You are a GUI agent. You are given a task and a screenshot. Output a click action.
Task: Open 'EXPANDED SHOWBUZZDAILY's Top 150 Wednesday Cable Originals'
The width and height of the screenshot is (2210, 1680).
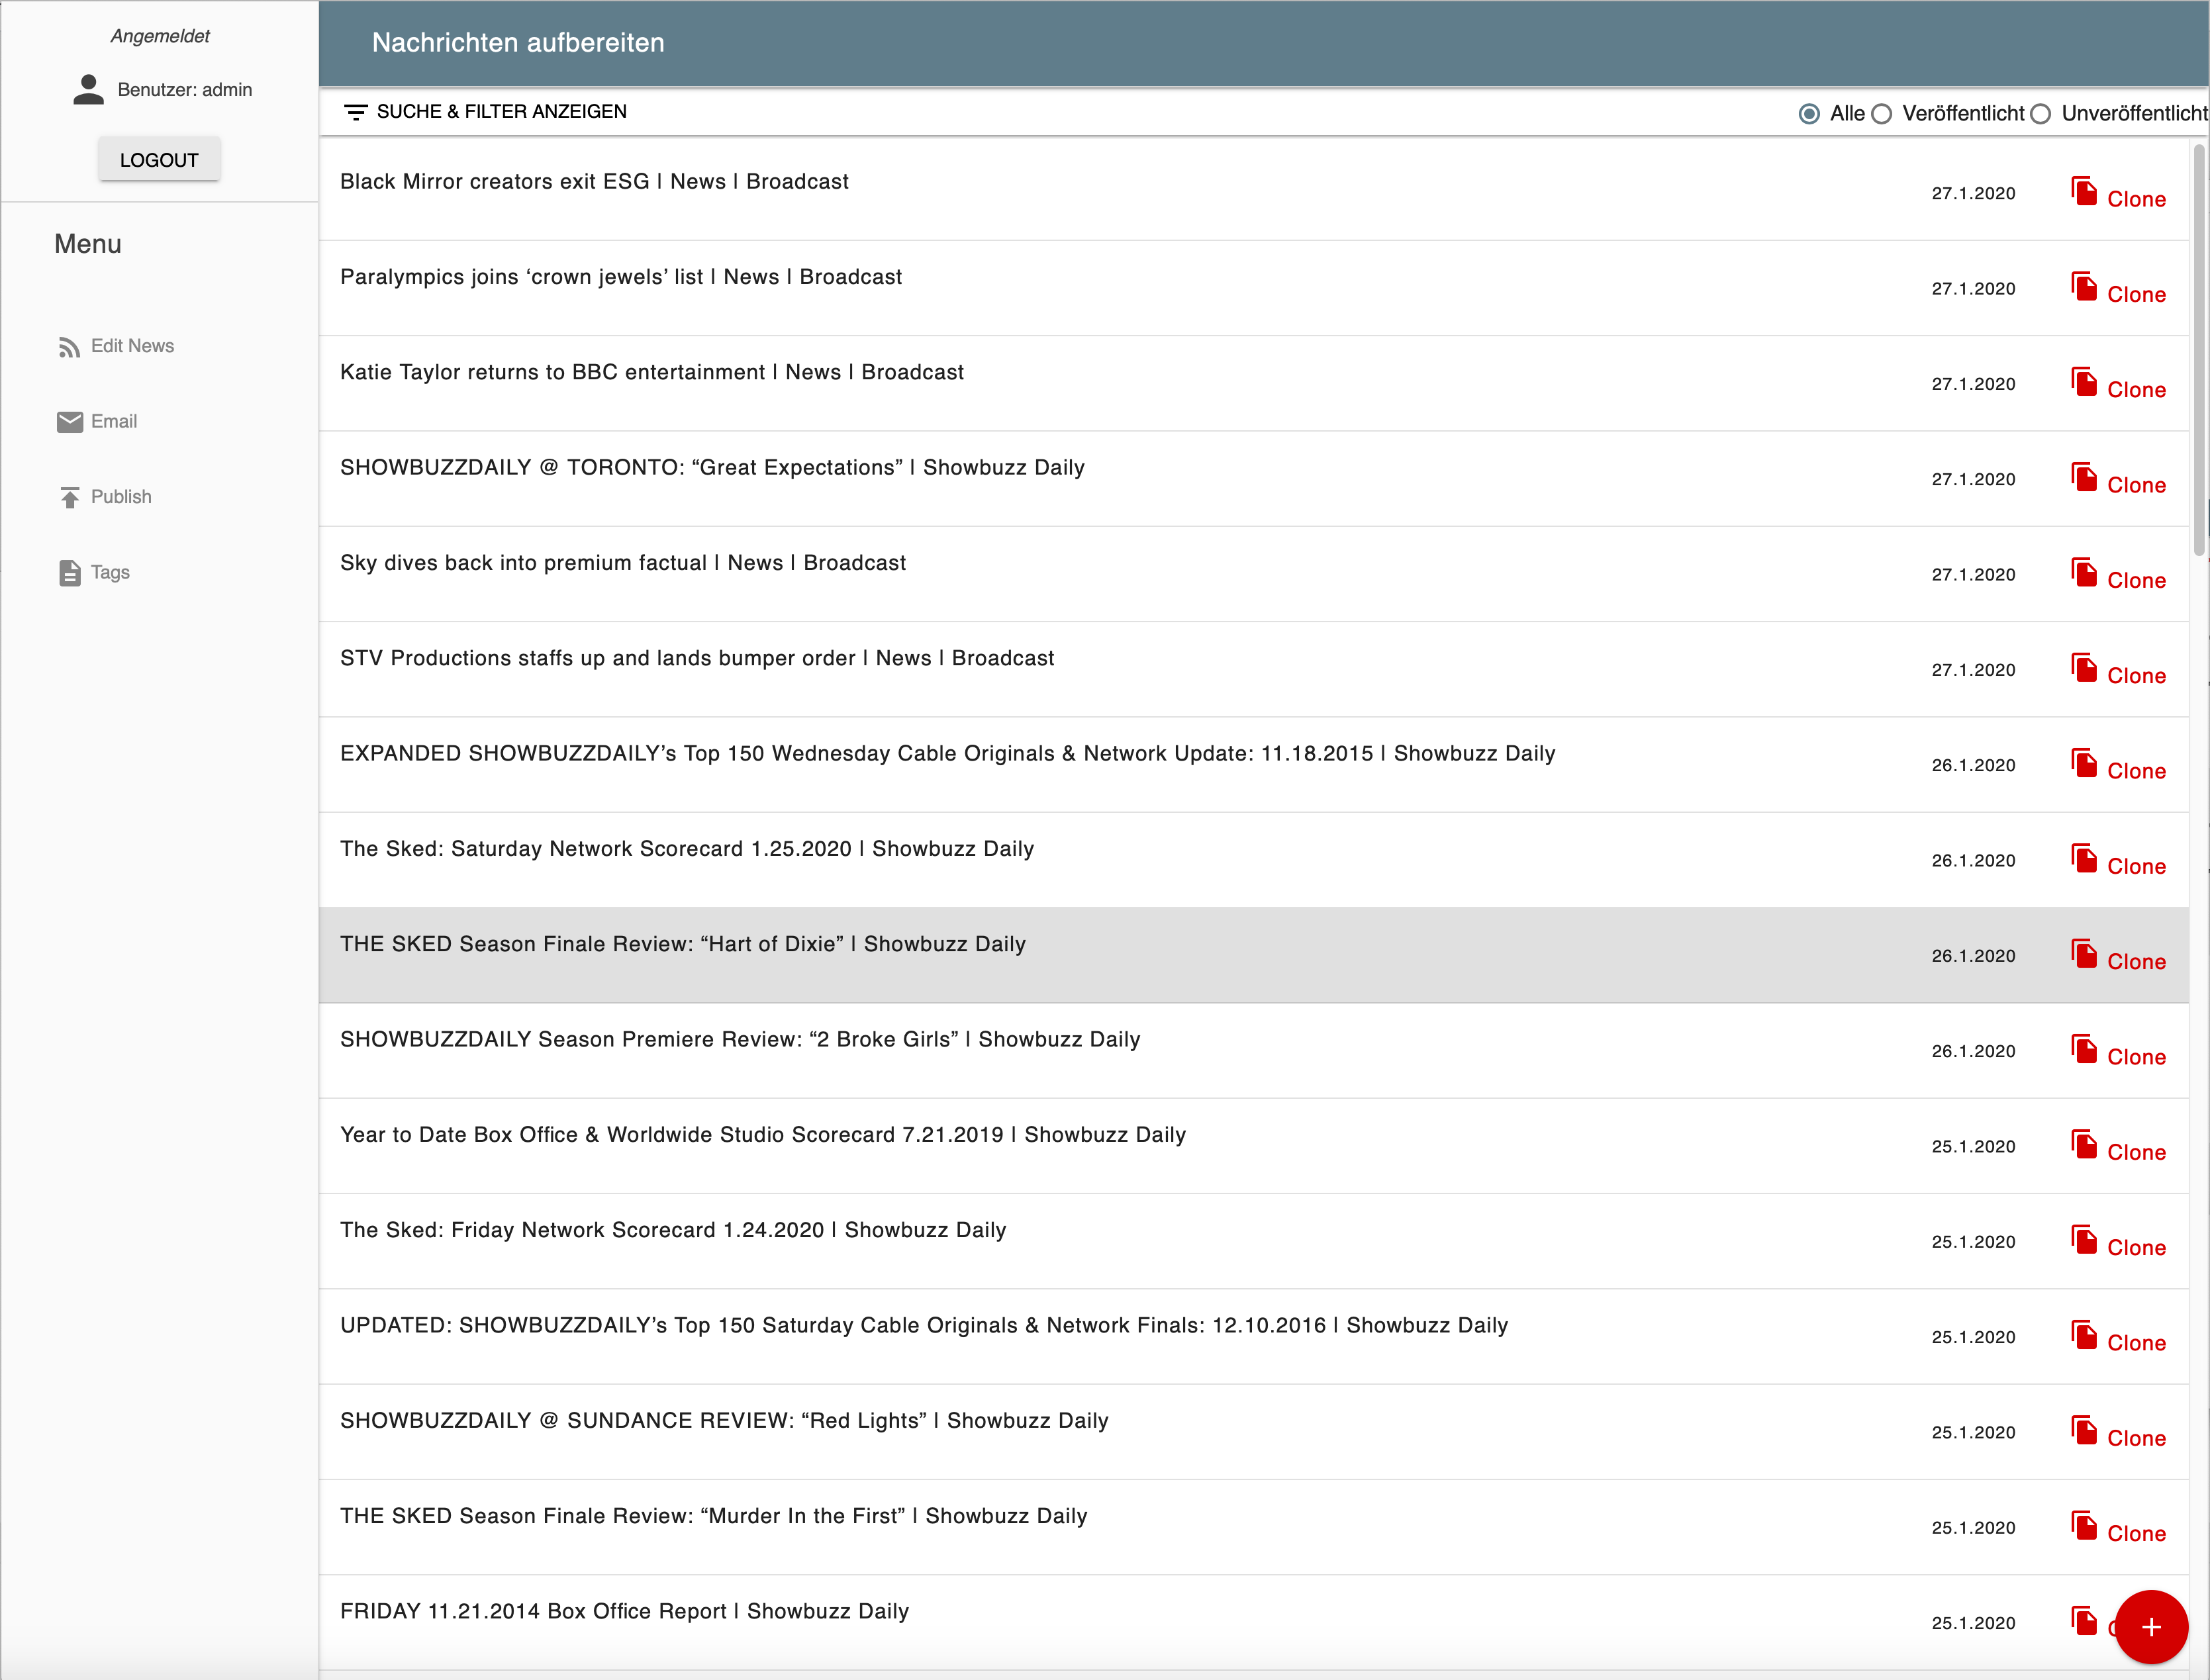pos(947,753)
